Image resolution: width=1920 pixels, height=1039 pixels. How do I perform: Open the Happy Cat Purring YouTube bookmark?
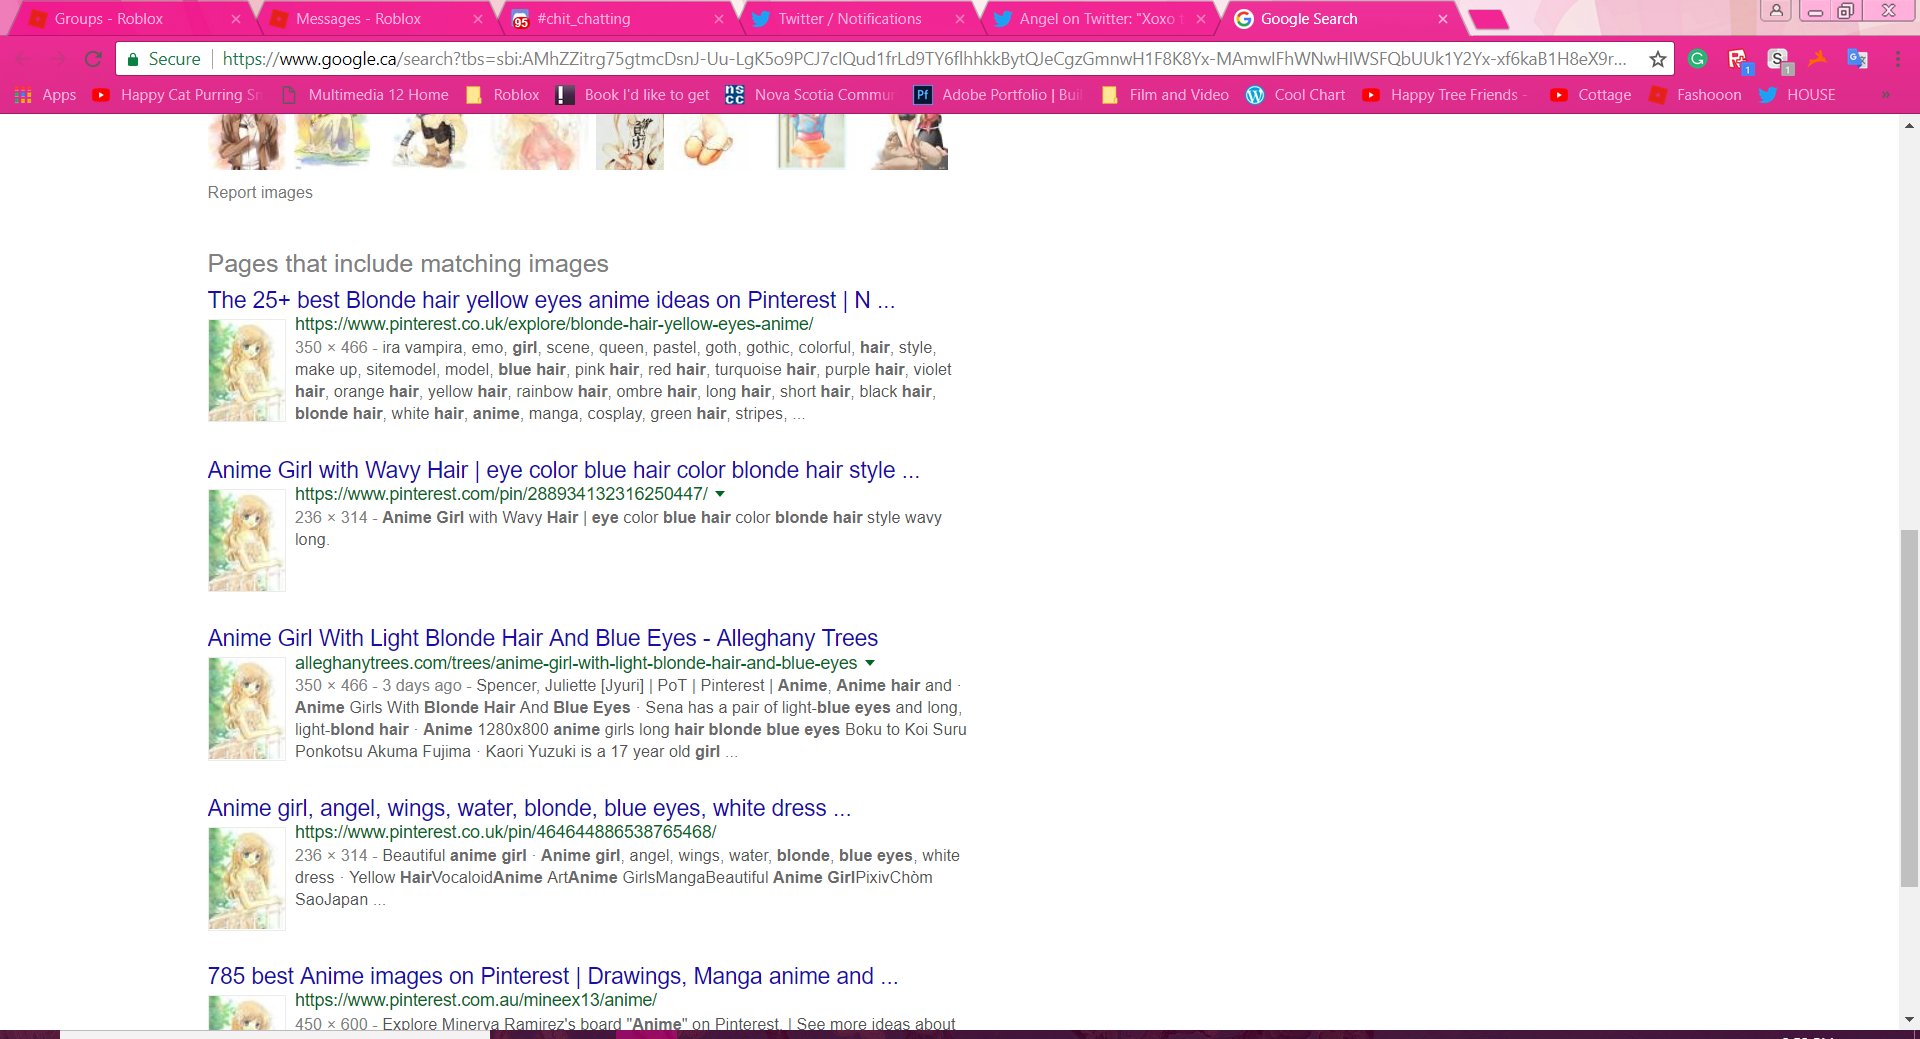(176, 95)
